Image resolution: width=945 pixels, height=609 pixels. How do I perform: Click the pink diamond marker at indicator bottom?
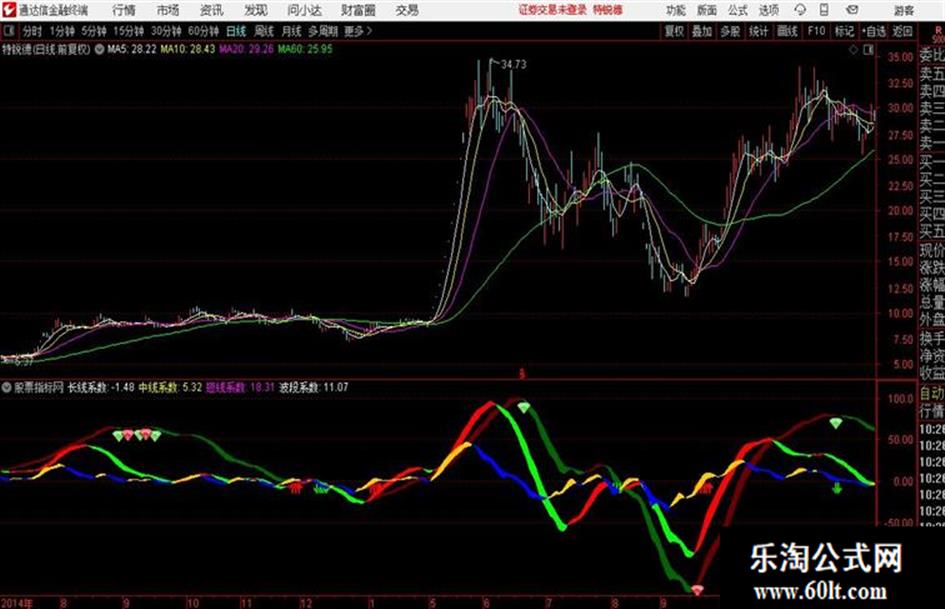pos(697,590)
